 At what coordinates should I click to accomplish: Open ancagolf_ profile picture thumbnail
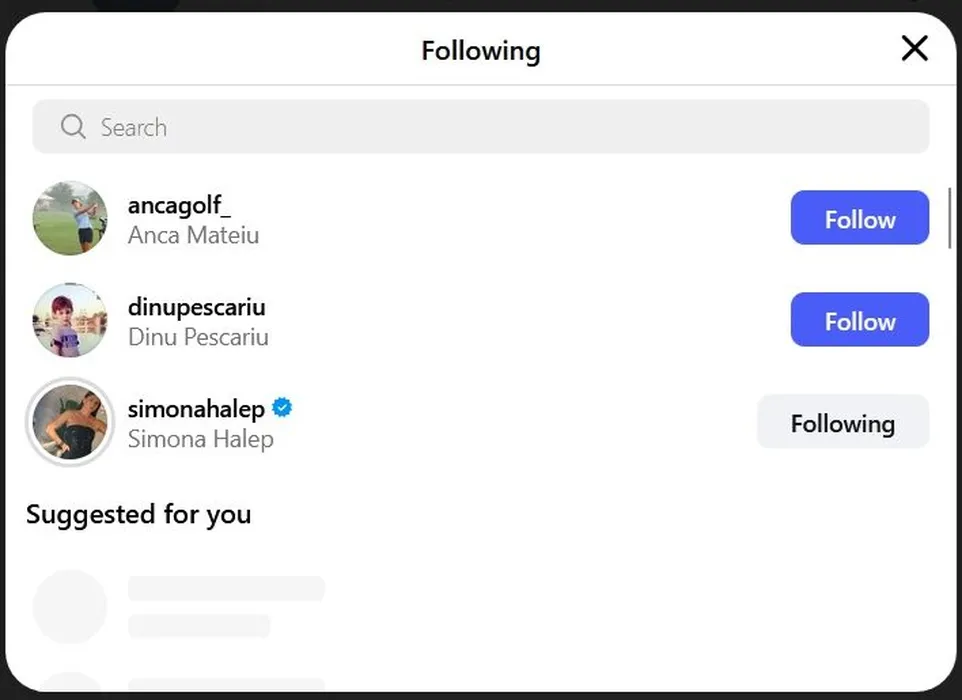(70, 218)
